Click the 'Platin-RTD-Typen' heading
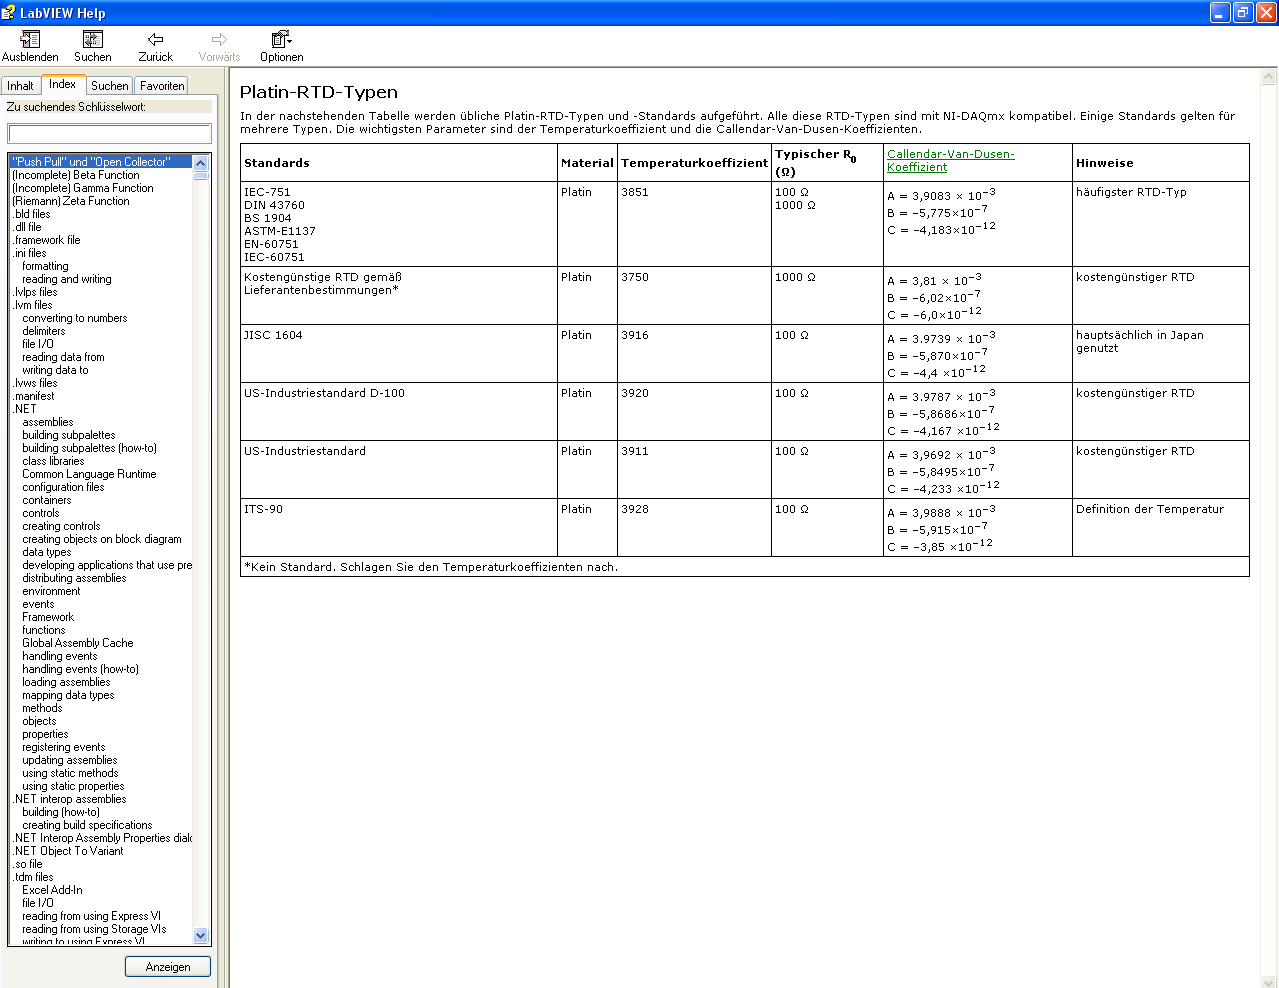This screenshot has height=988, width=1279. click(x=319, y=92)
